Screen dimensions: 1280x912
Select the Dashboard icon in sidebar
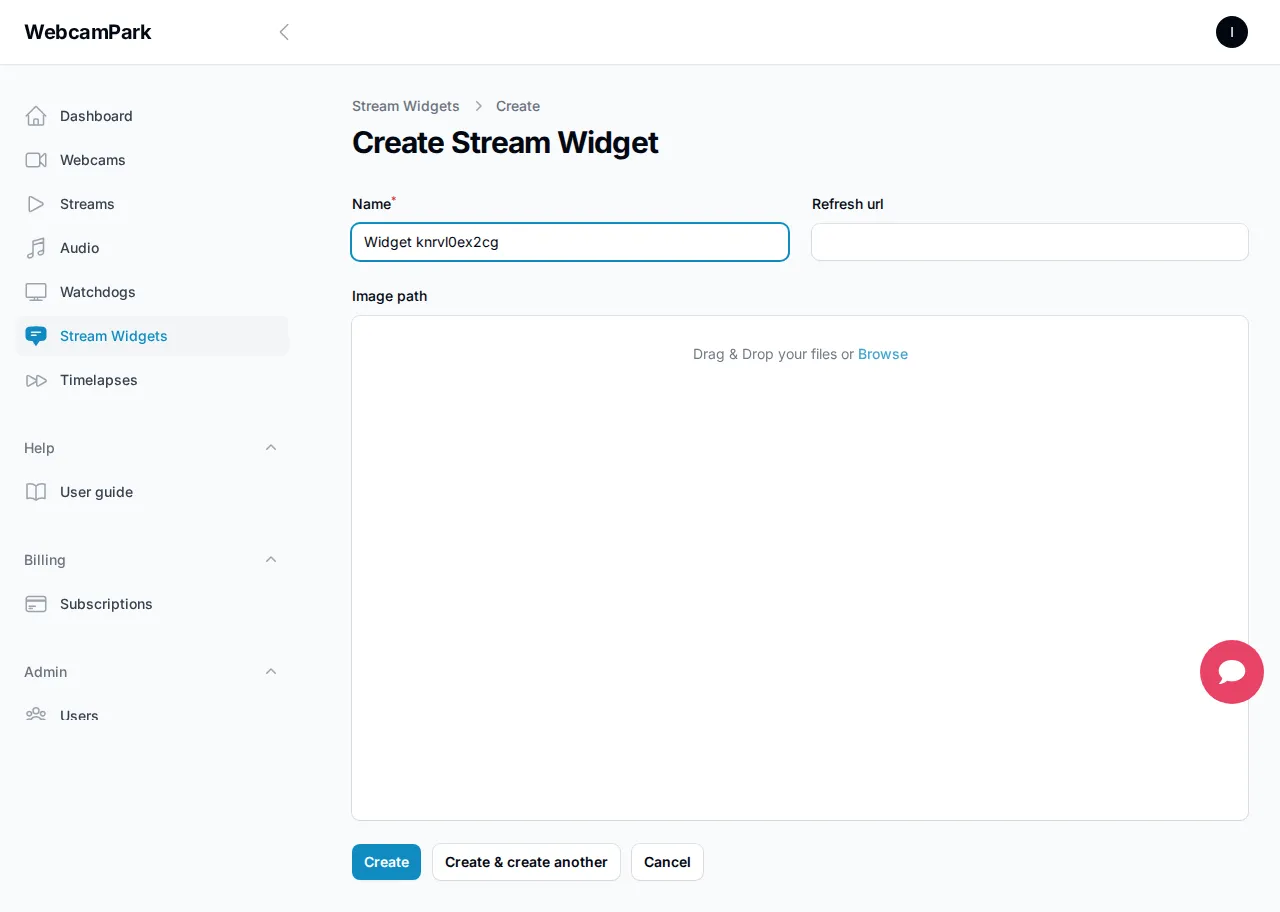(x=36, y=116)
